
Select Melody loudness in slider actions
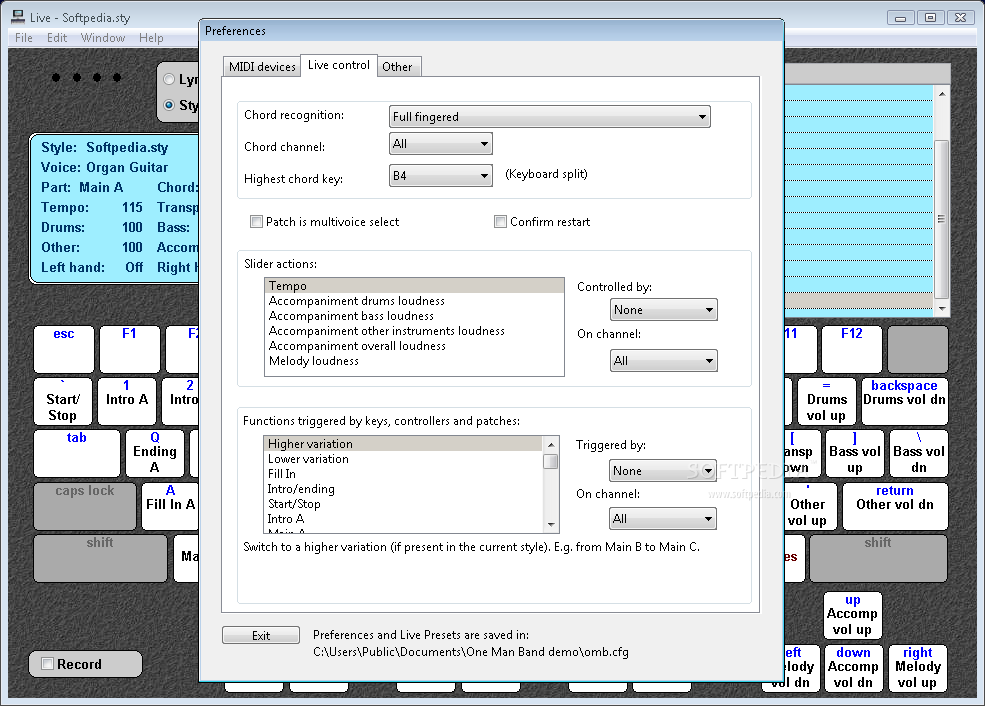coord(414,361)
